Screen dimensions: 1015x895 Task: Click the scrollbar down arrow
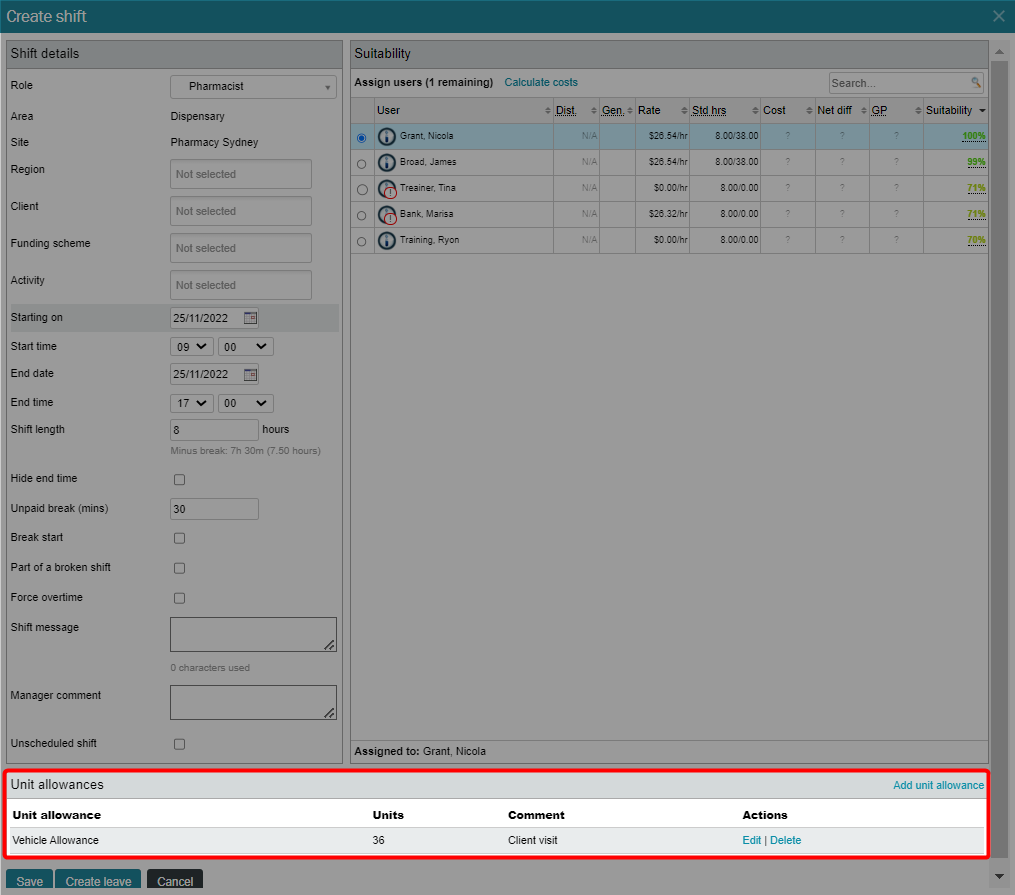(x=999, y=876)
